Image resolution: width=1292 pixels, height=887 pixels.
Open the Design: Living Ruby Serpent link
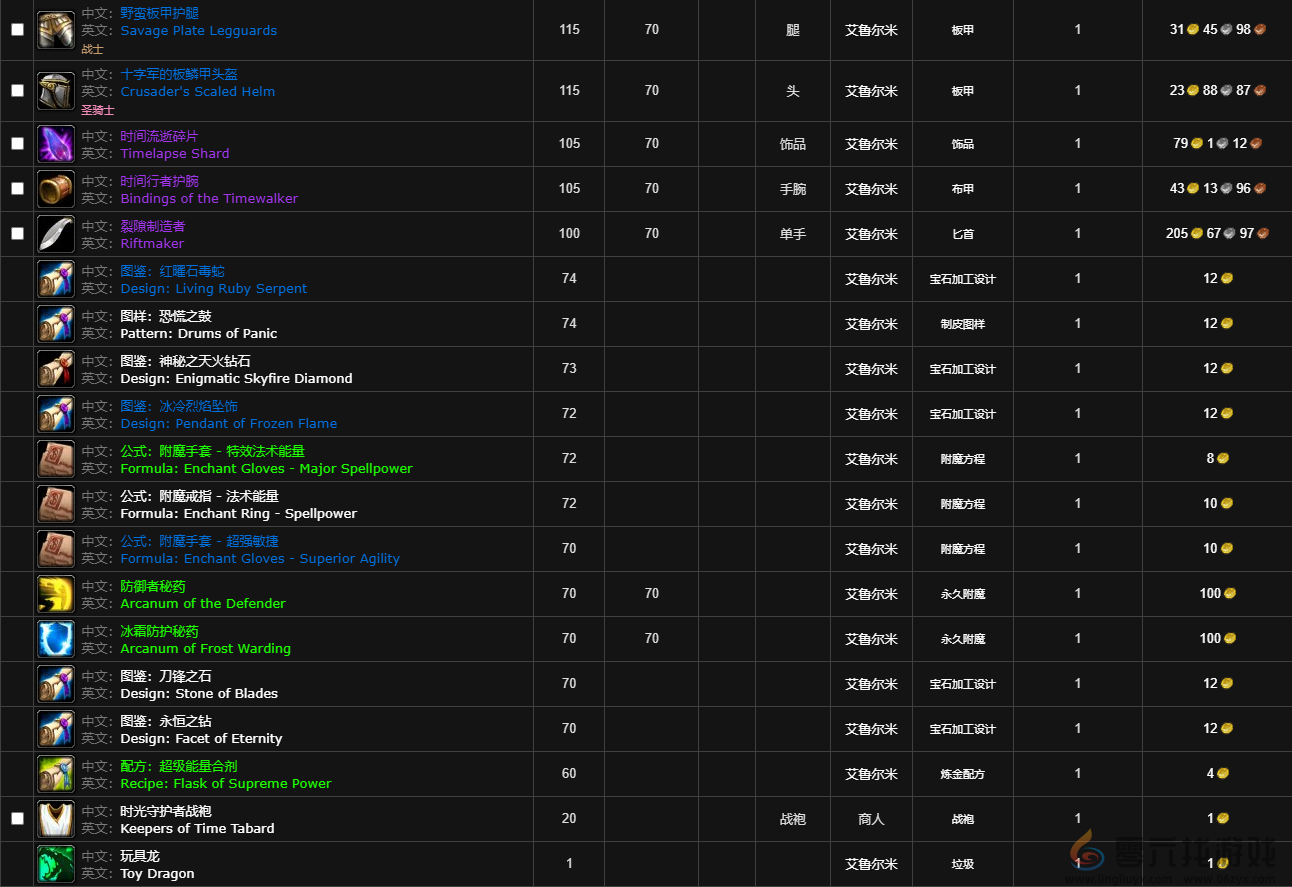pos(213,289)
